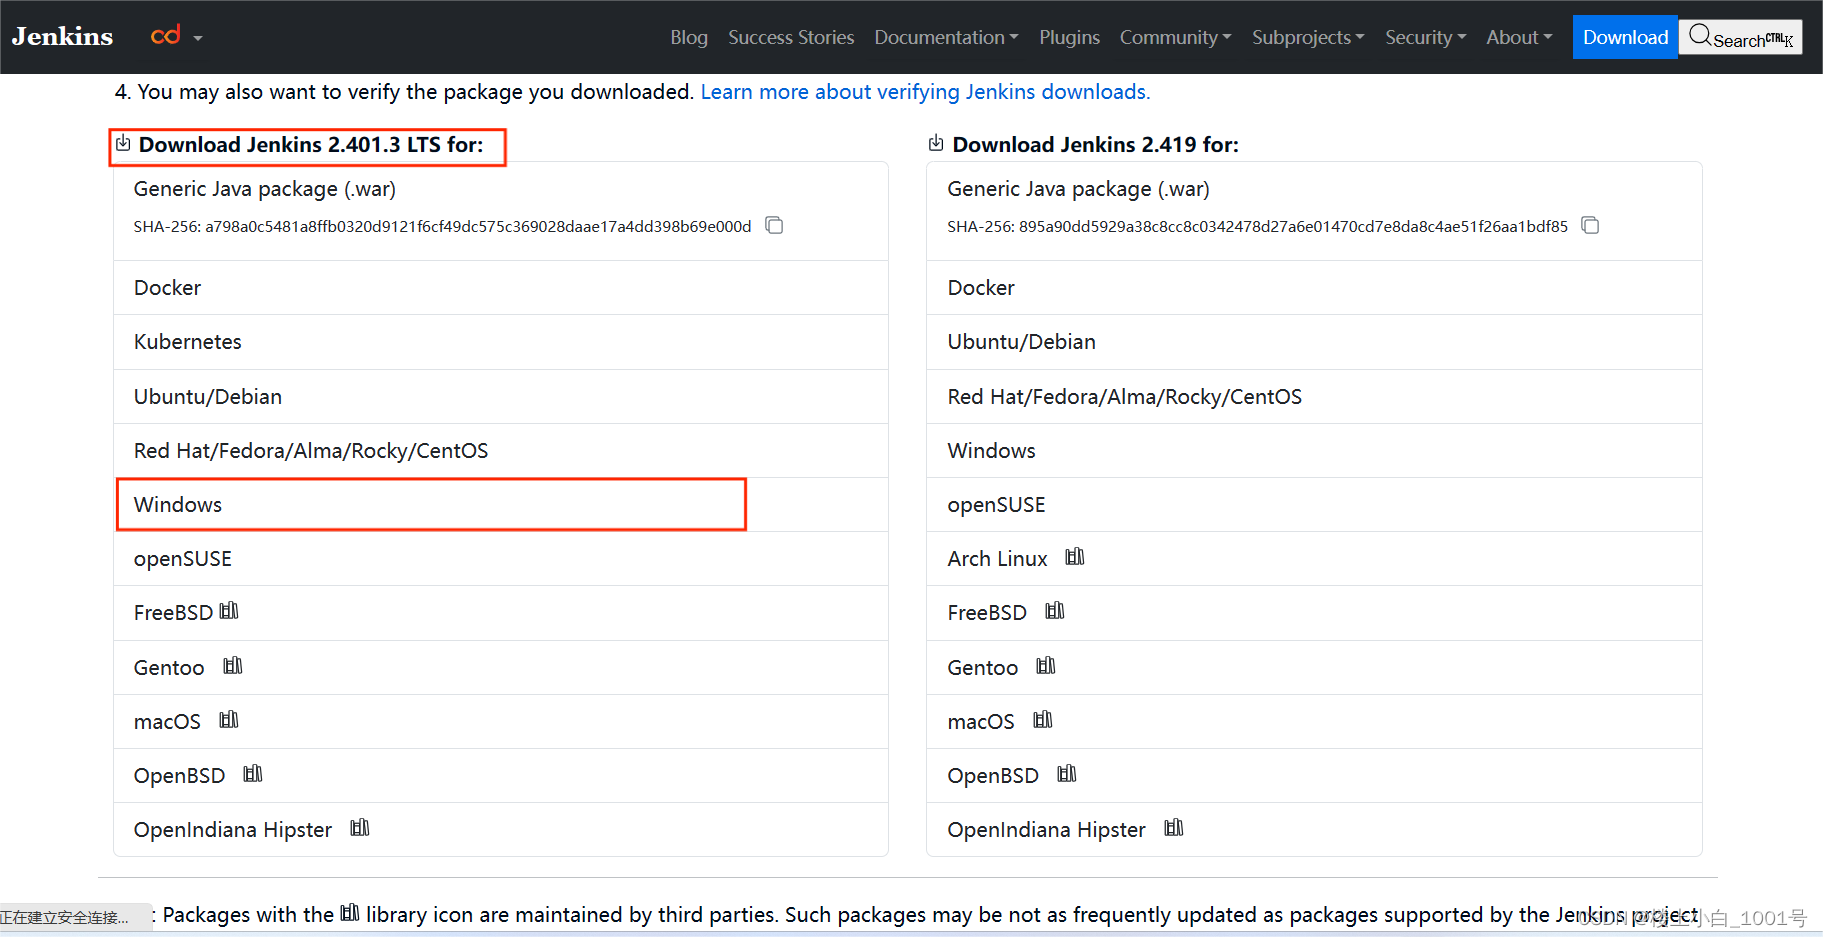The height and width of the screenshot is (937, 1823).
Task: Click download icon beside Jenkins 2.401.3 LTS heading
Action: [x=123, y=143]
